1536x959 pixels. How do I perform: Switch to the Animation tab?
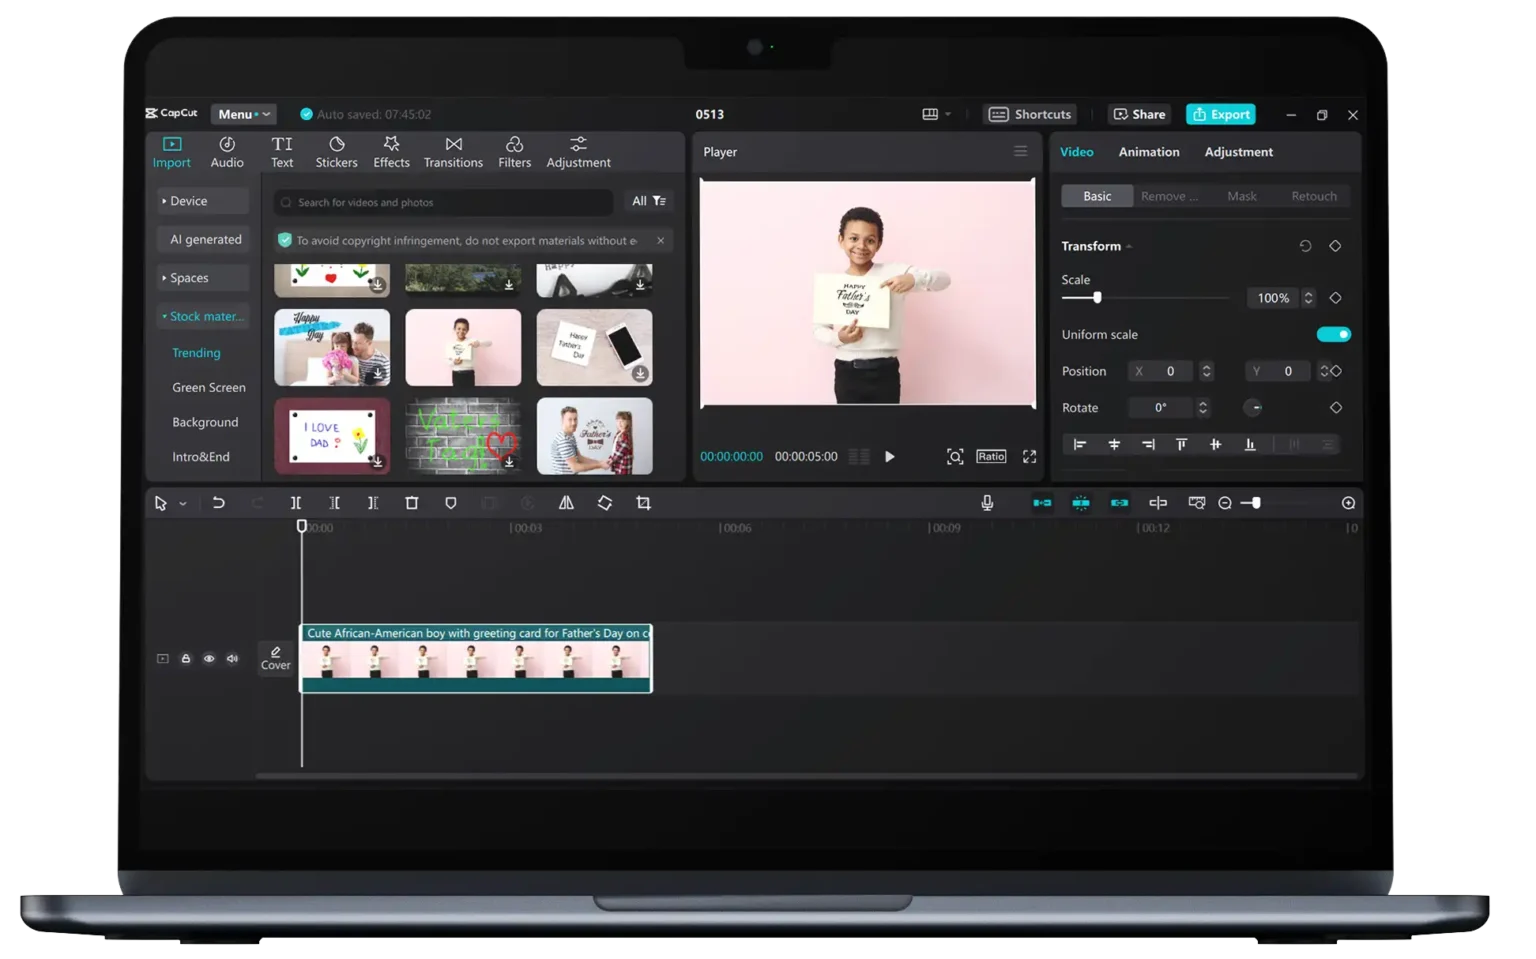point(1148,152)
